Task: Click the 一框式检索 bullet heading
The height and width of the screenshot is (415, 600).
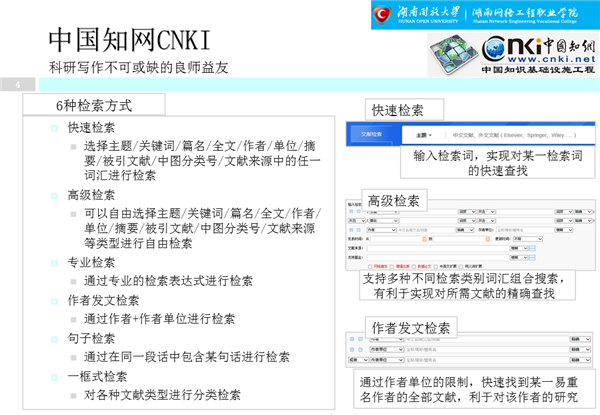Action: pos(97,376)
